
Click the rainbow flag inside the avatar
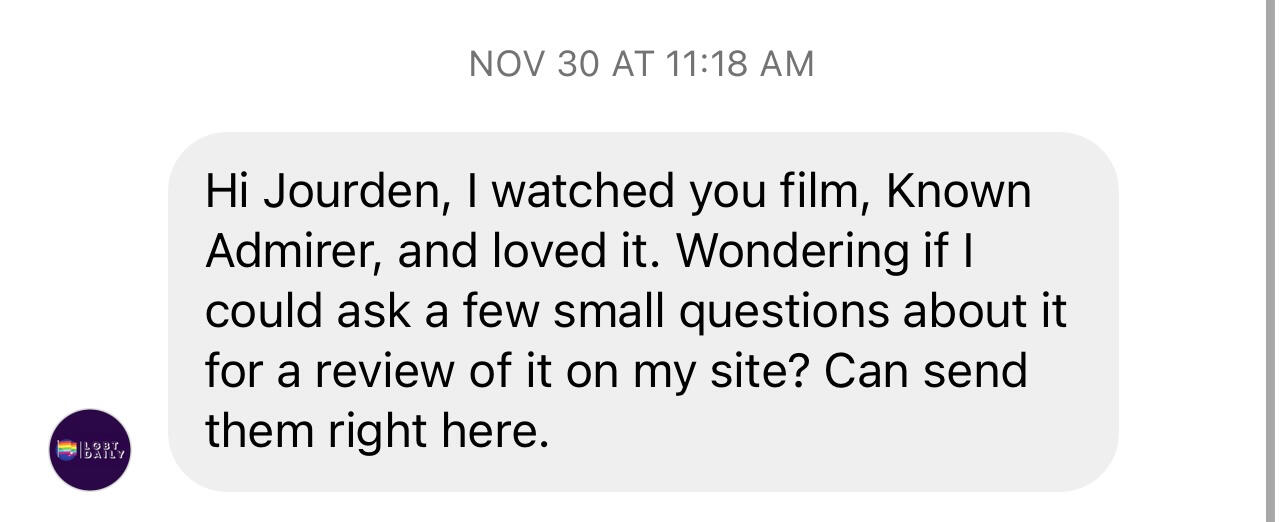click(68, 450)
